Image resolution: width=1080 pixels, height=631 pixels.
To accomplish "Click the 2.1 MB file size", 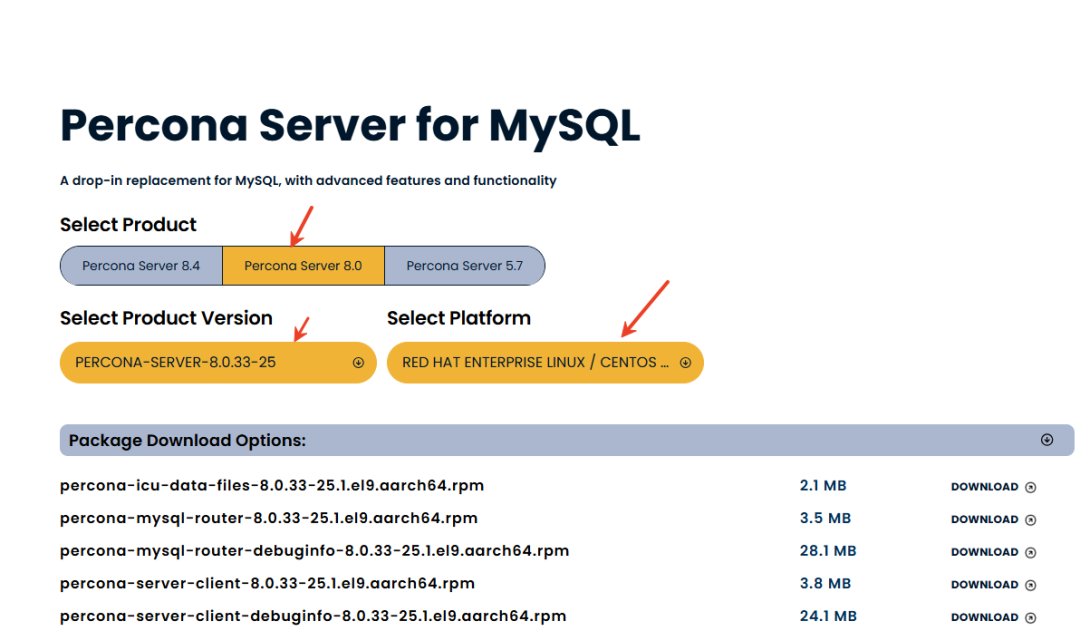I will coord(823,486).
